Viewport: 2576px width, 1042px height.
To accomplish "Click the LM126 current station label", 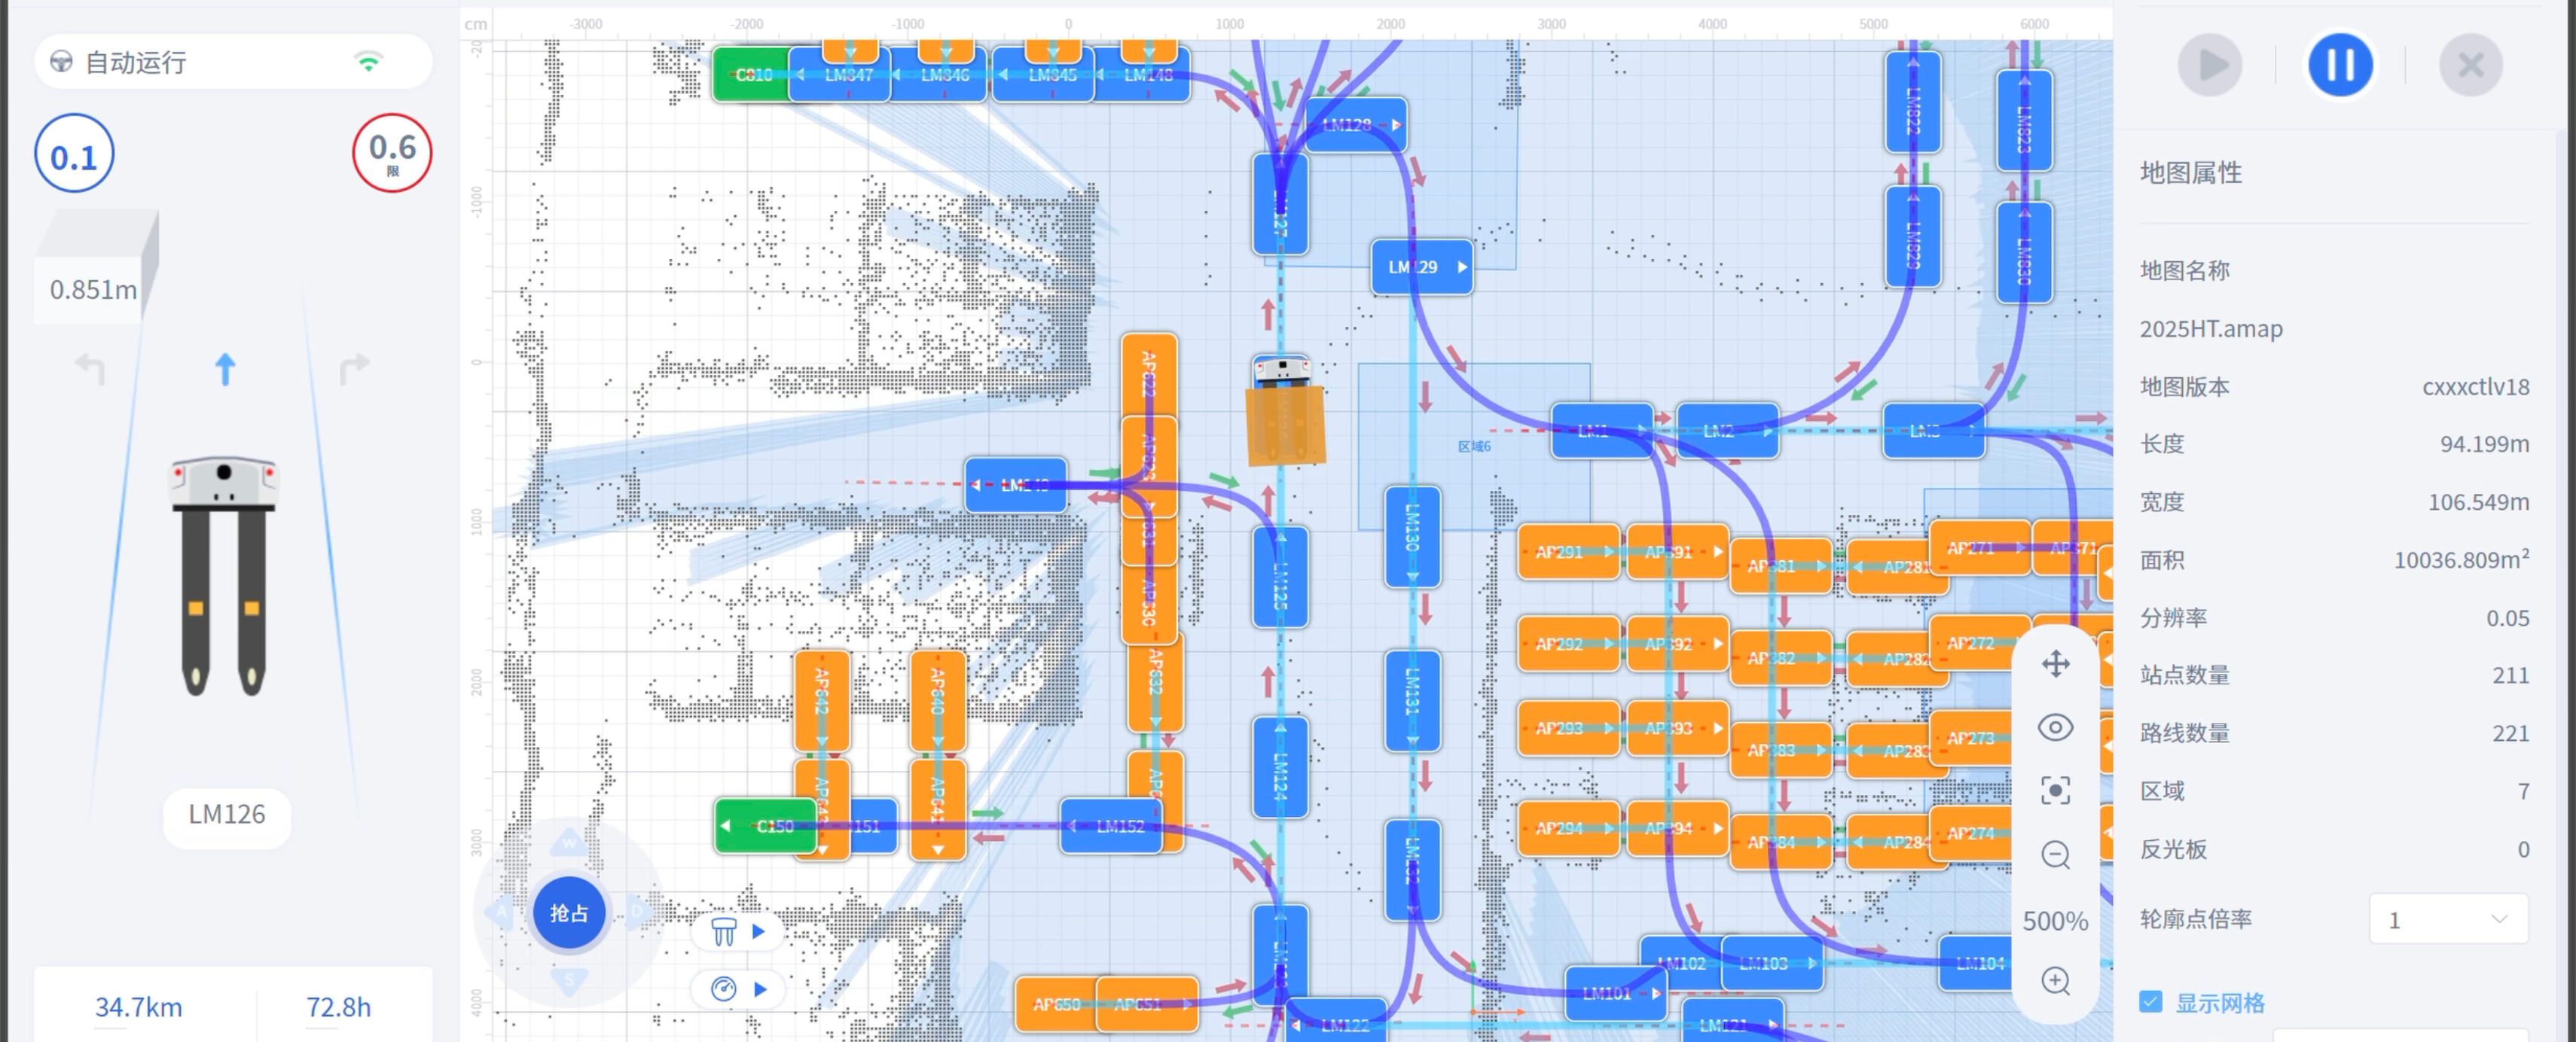I will [x=227, y=815].
